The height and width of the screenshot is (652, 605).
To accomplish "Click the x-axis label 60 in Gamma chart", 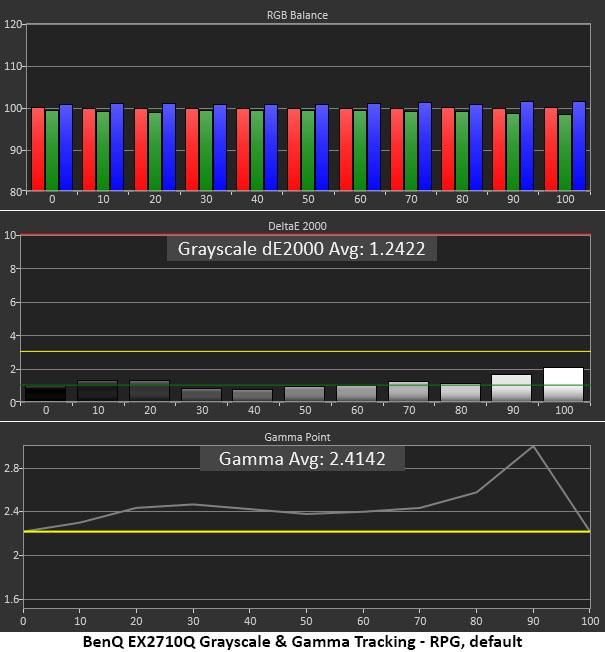I will (x=363, y=621).
